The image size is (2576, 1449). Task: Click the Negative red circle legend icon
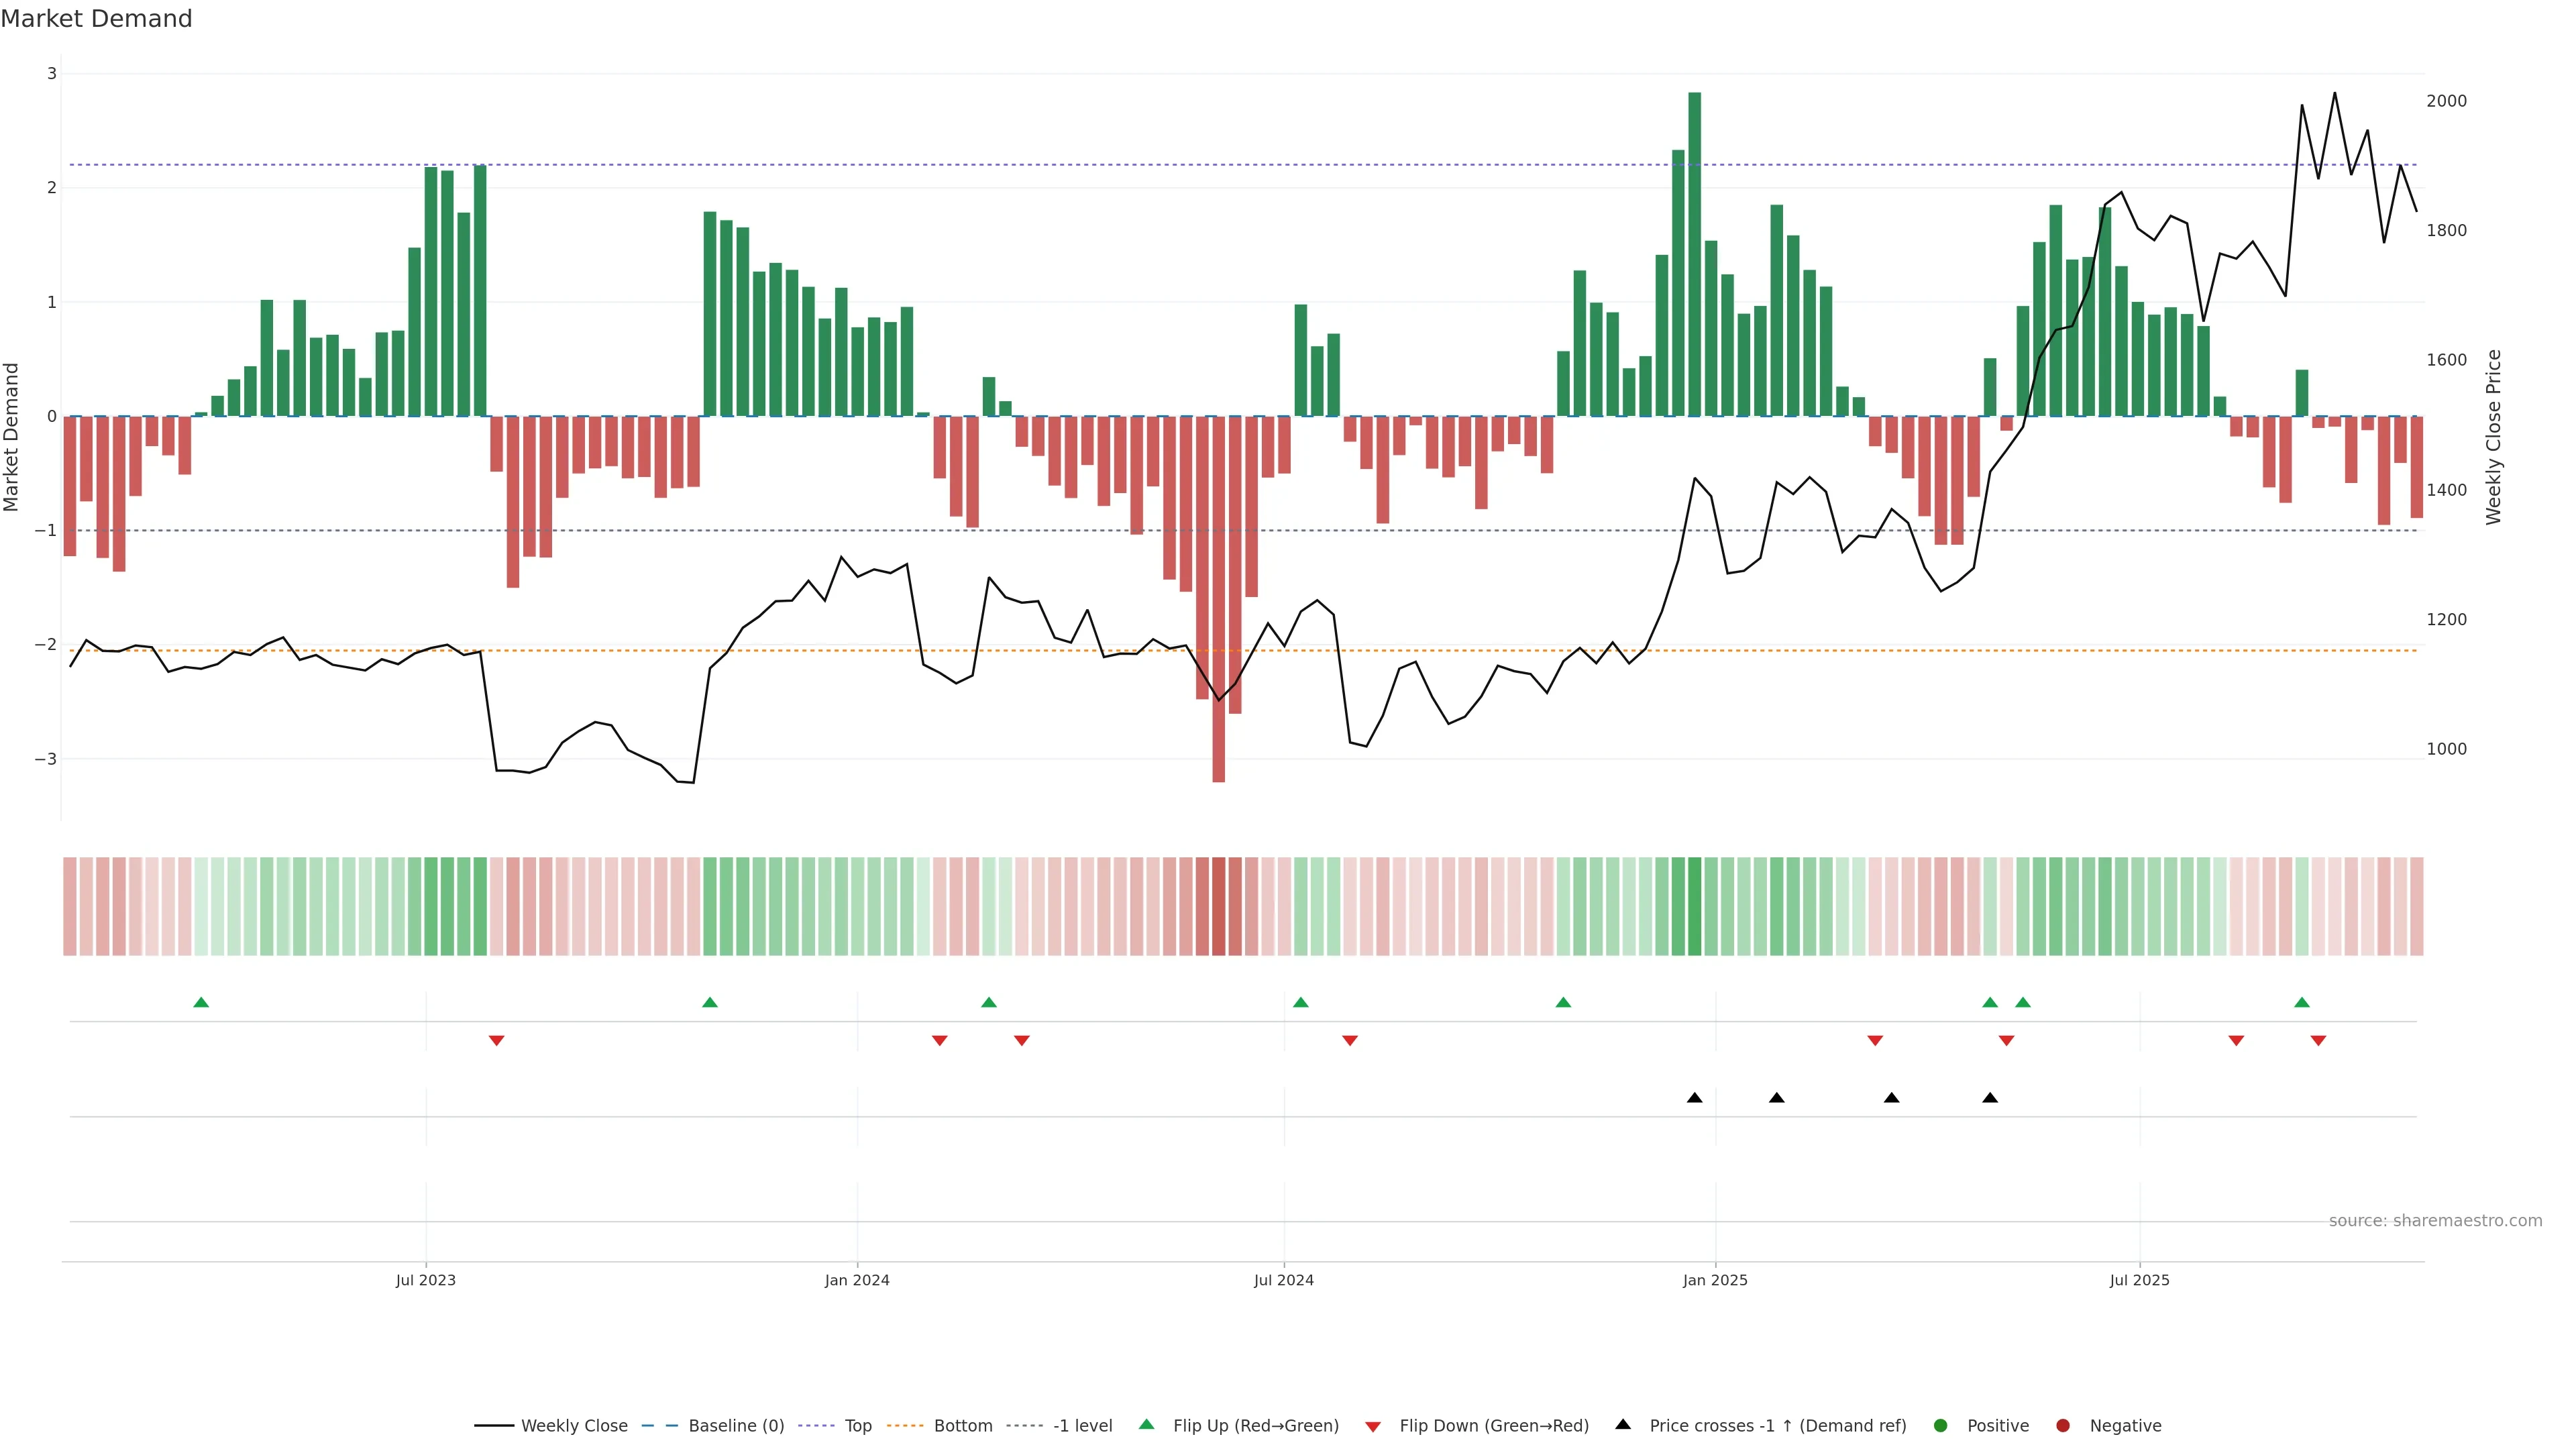[2063, 1426]
